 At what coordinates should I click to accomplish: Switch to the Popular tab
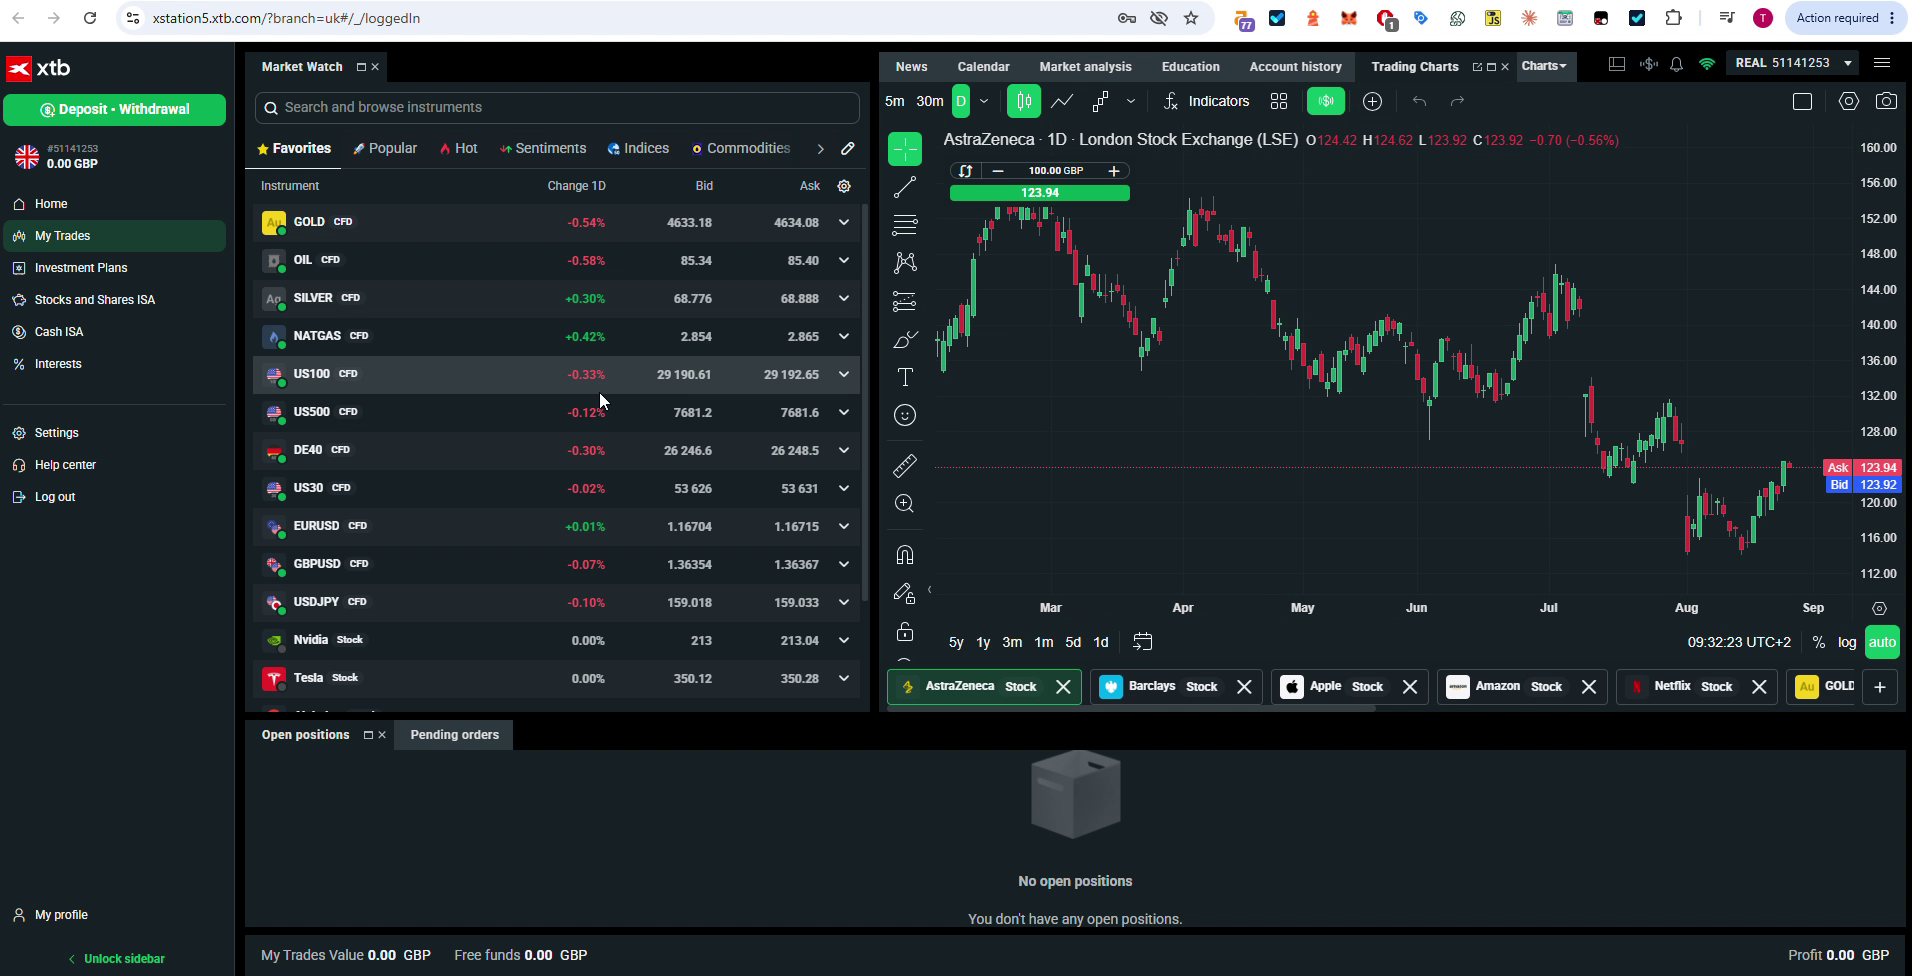coord(385,148)
